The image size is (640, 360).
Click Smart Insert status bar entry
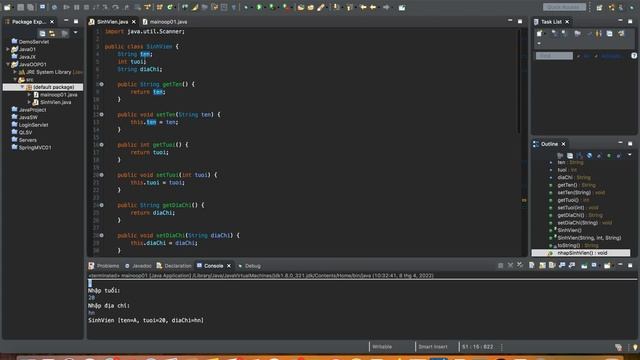(x=433, y=347)
